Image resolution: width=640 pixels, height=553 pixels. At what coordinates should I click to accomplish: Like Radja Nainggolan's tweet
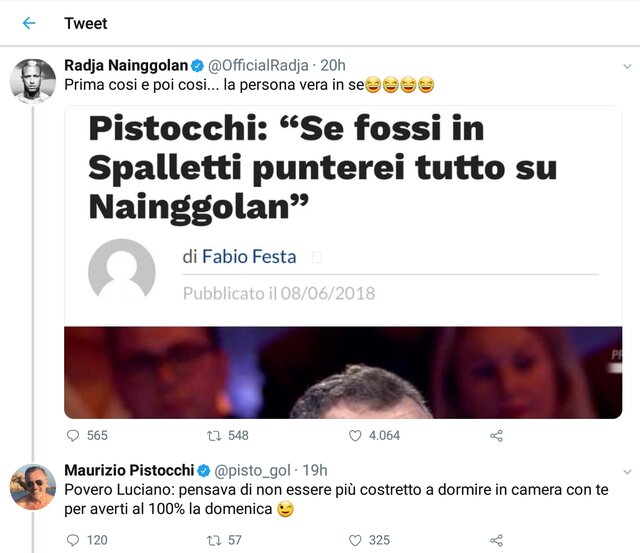[x=355, y=435]
